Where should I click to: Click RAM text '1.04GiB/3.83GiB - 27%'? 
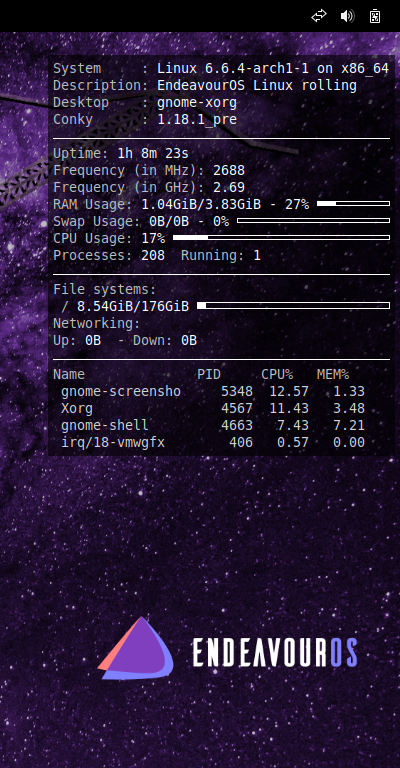[225, 204]
